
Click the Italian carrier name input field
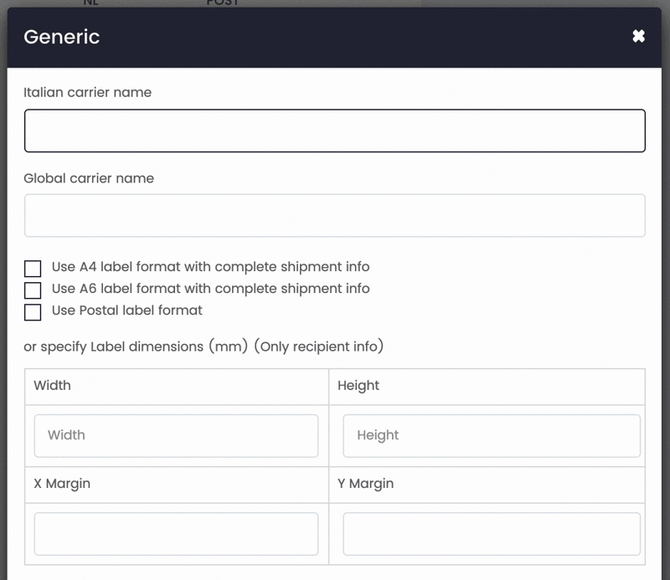[x=334, y=131]
